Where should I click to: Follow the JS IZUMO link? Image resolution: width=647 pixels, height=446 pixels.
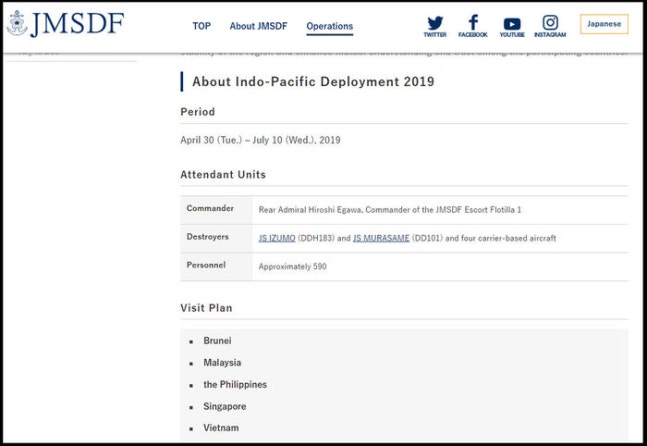(277, 238)
